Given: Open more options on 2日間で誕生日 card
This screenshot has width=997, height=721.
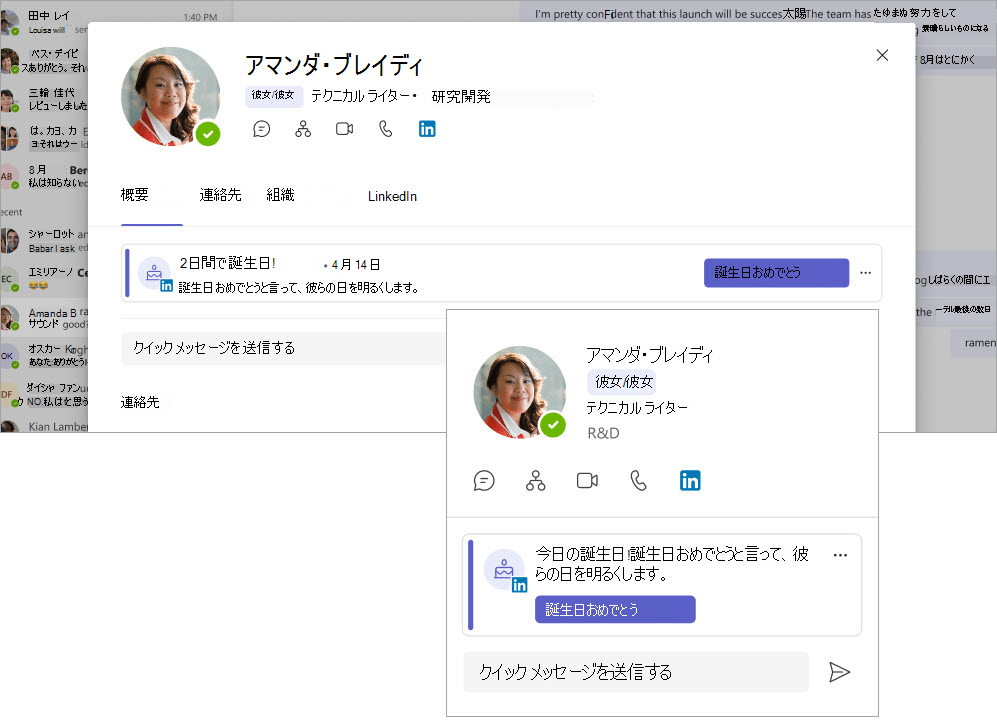Looking at the screenshot, I should click(865, 273).
